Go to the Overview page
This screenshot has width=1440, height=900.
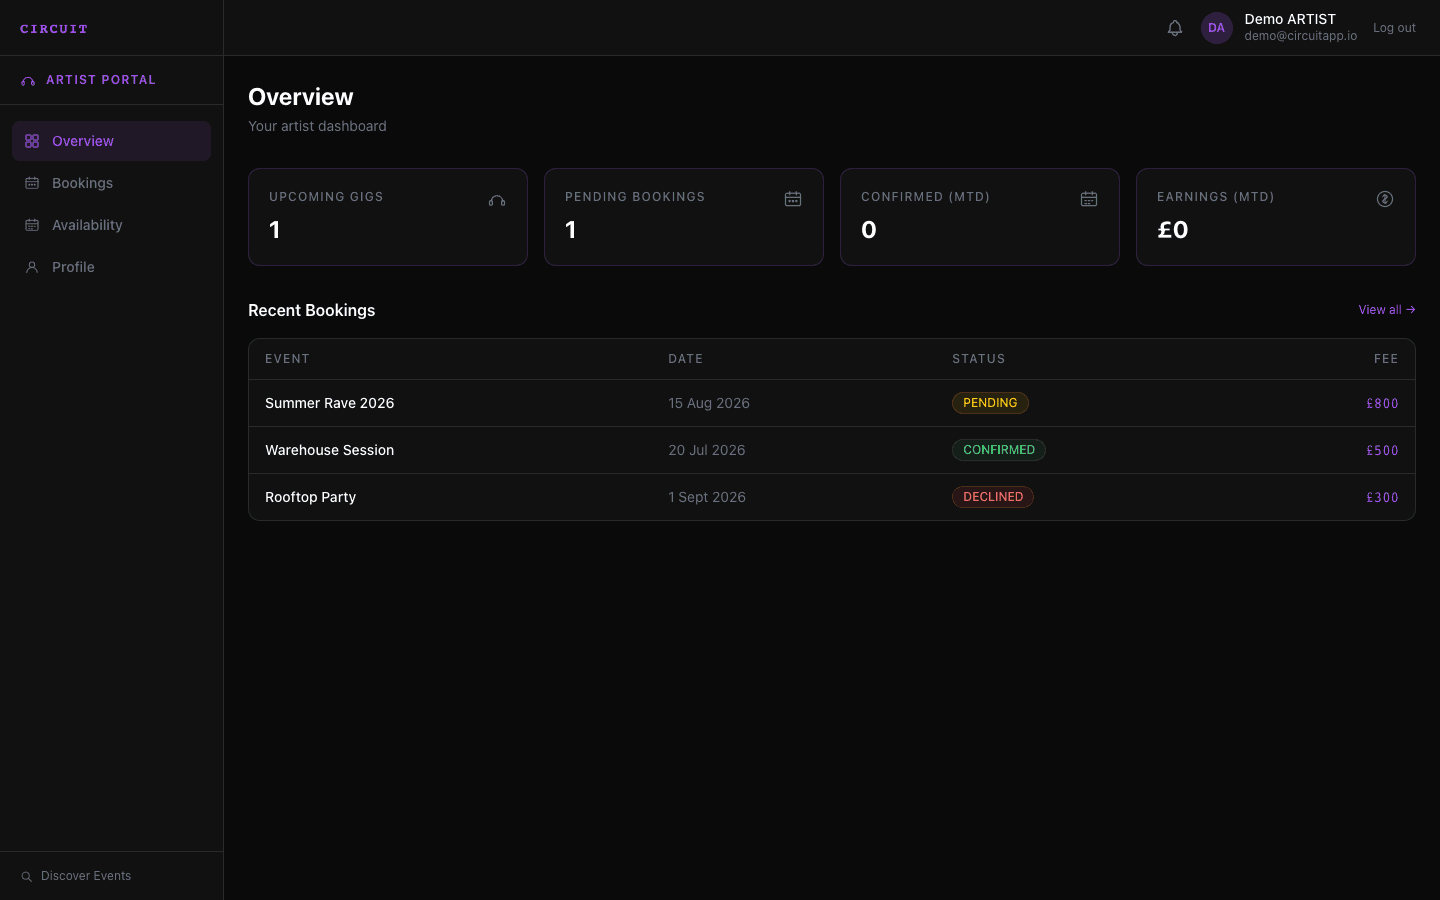[x=111, y=141]
